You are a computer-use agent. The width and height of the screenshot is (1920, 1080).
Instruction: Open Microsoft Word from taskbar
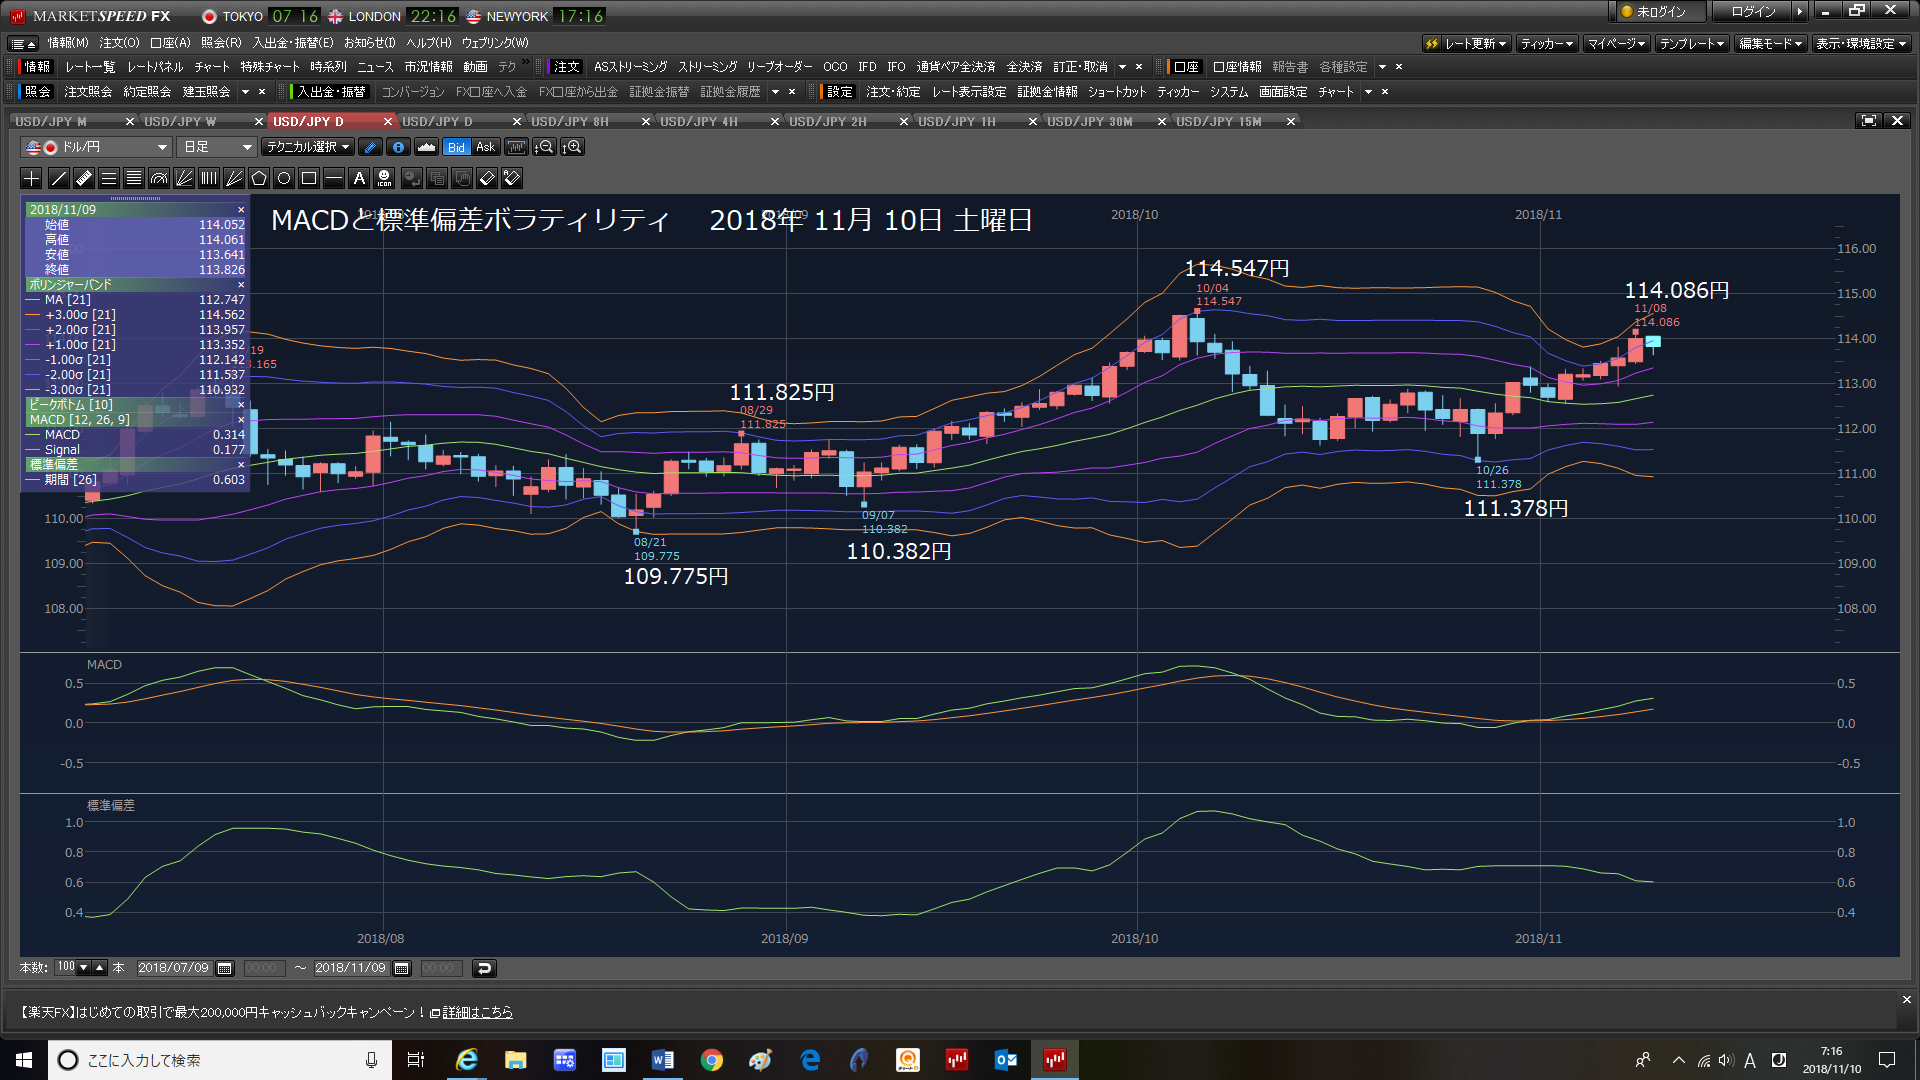coord(662,1060)
